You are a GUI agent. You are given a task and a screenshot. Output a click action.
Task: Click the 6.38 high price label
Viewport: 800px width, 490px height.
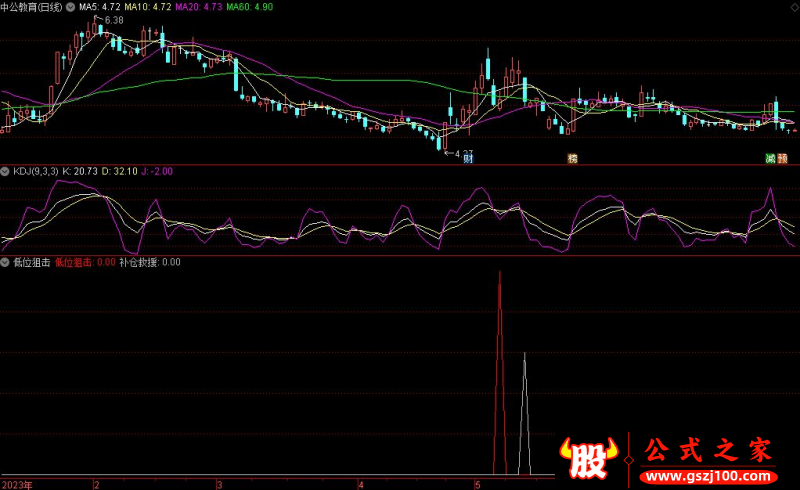click(x=113, y=20)
